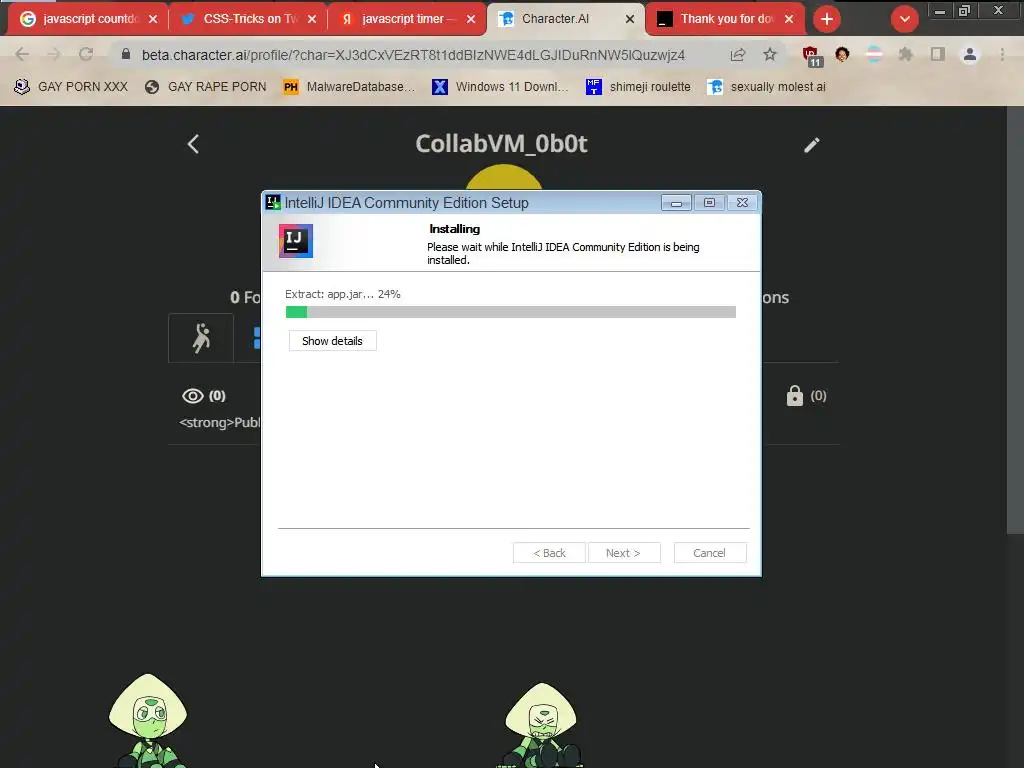Edit the CollabVM_0b0t profile with pencil icon
The image size is (1024, 768).
812,144
